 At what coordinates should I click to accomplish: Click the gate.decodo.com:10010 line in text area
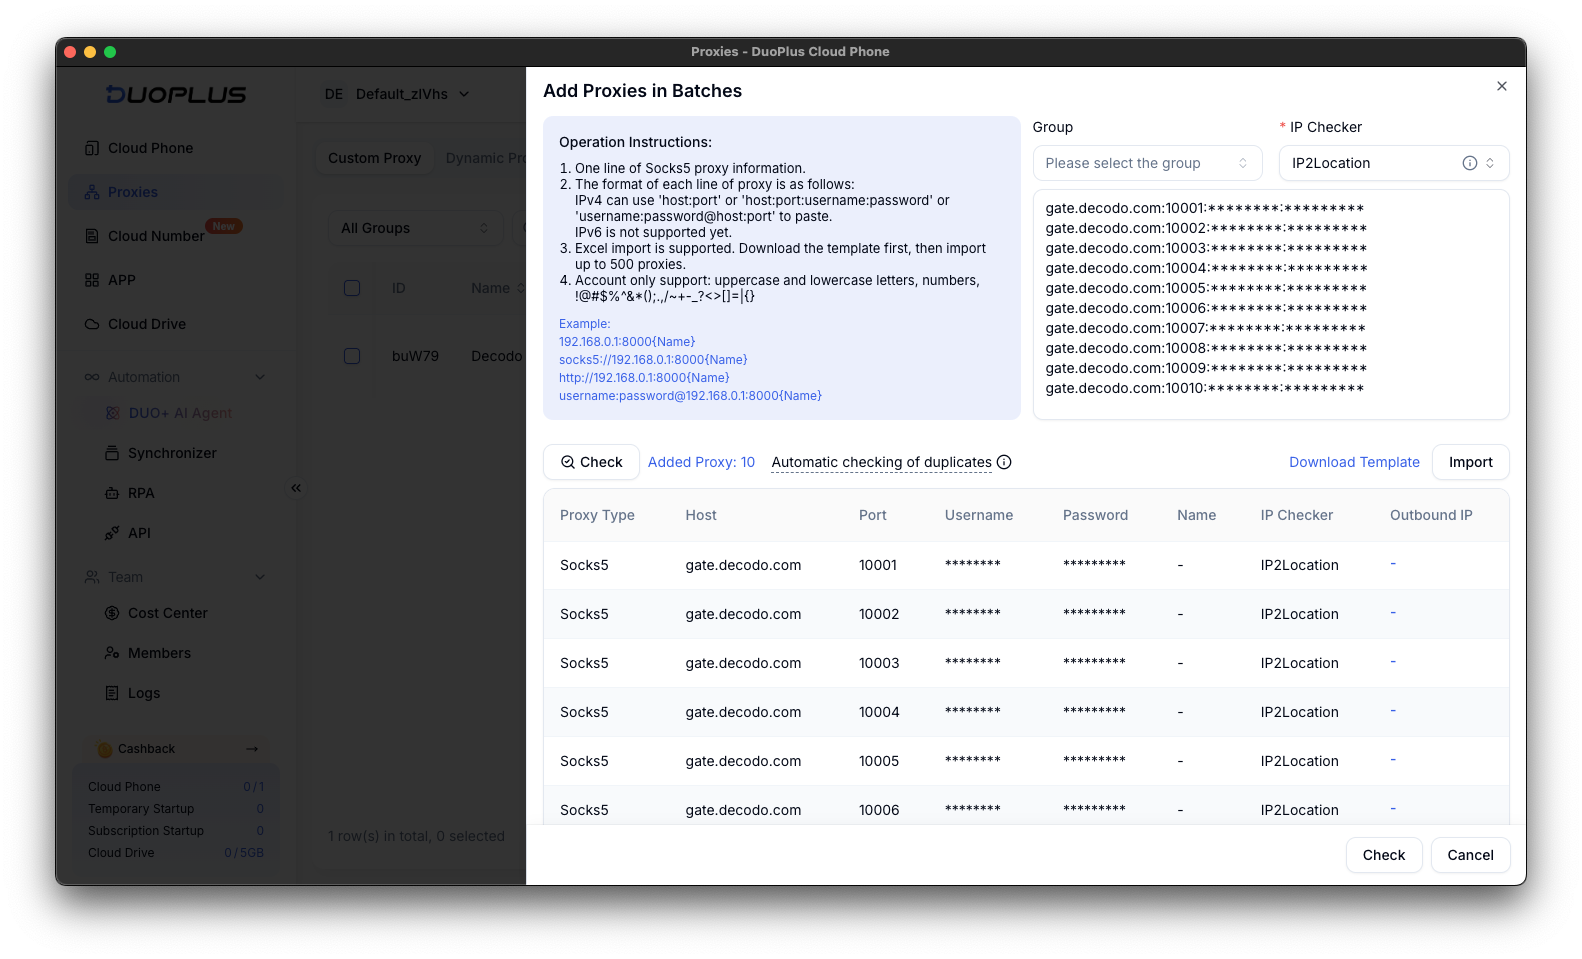[x=1204, y=388]
